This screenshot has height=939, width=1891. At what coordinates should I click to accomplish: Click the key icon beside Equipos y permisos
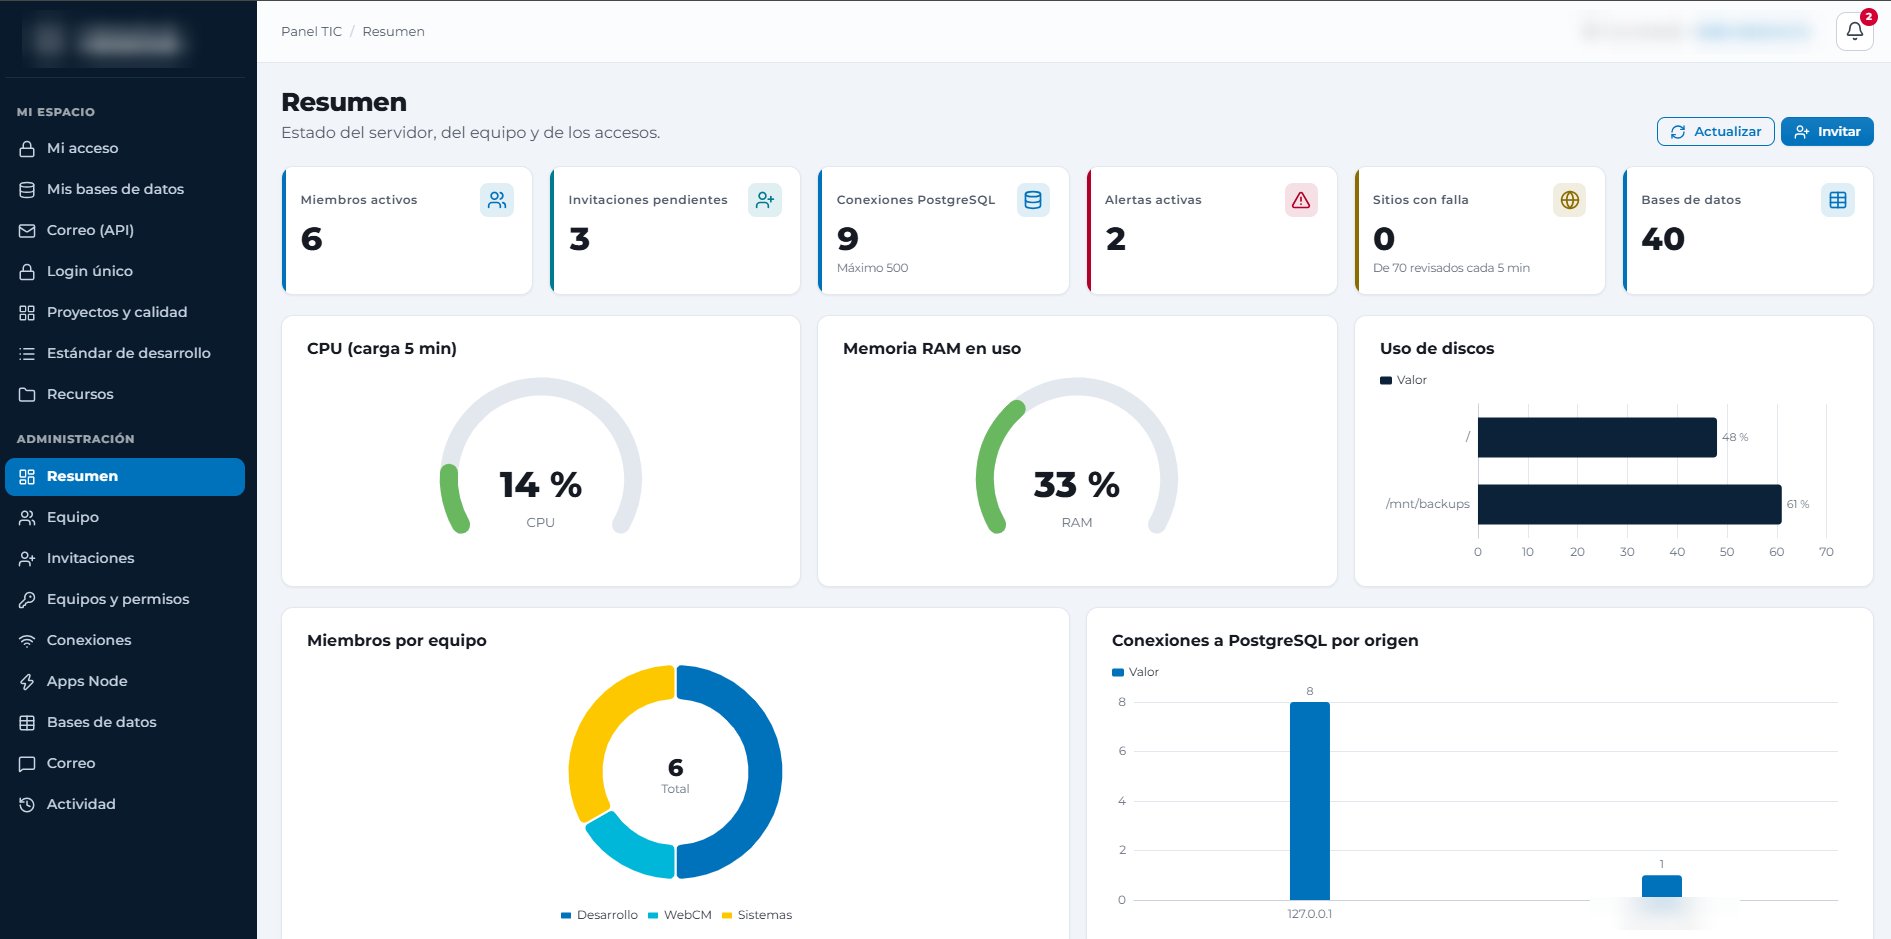click(27, 599)
